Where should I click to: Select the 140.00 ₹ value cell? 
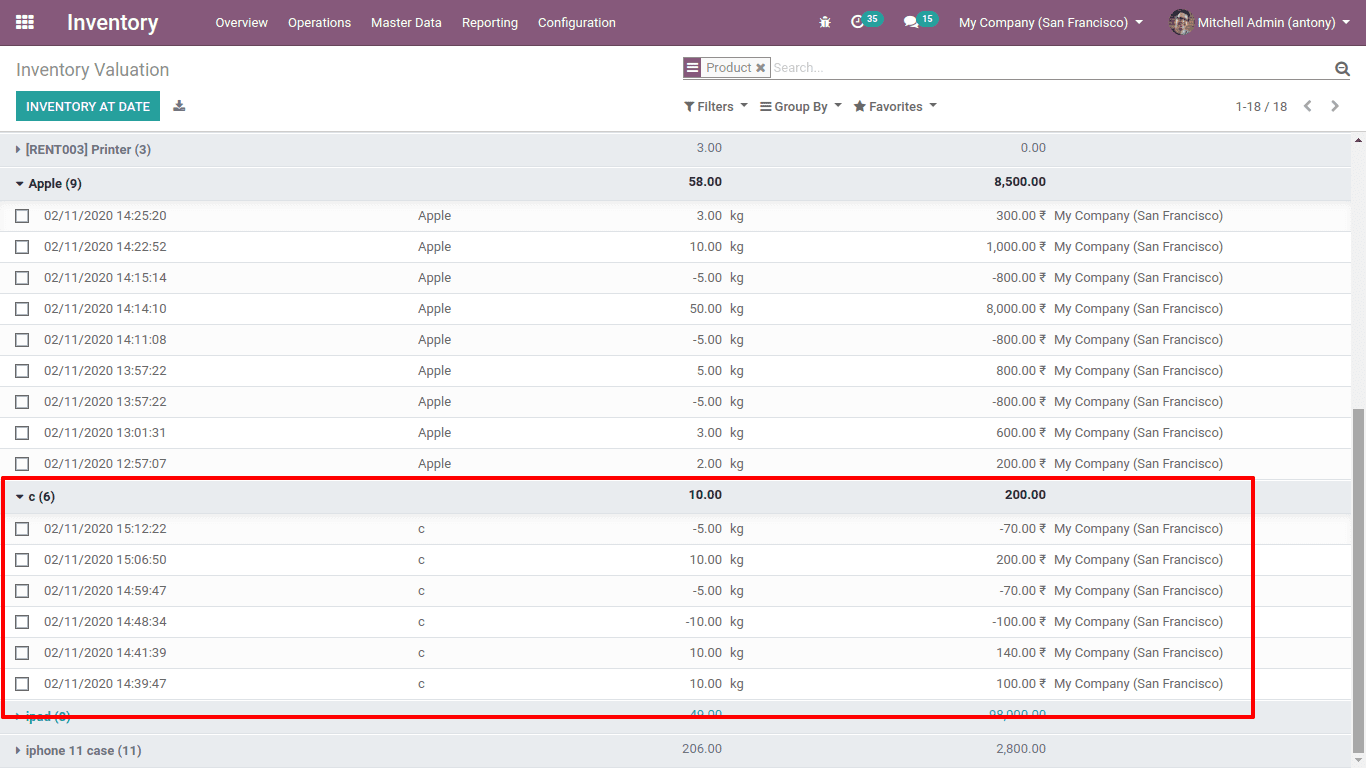(x=1021, y=653)
